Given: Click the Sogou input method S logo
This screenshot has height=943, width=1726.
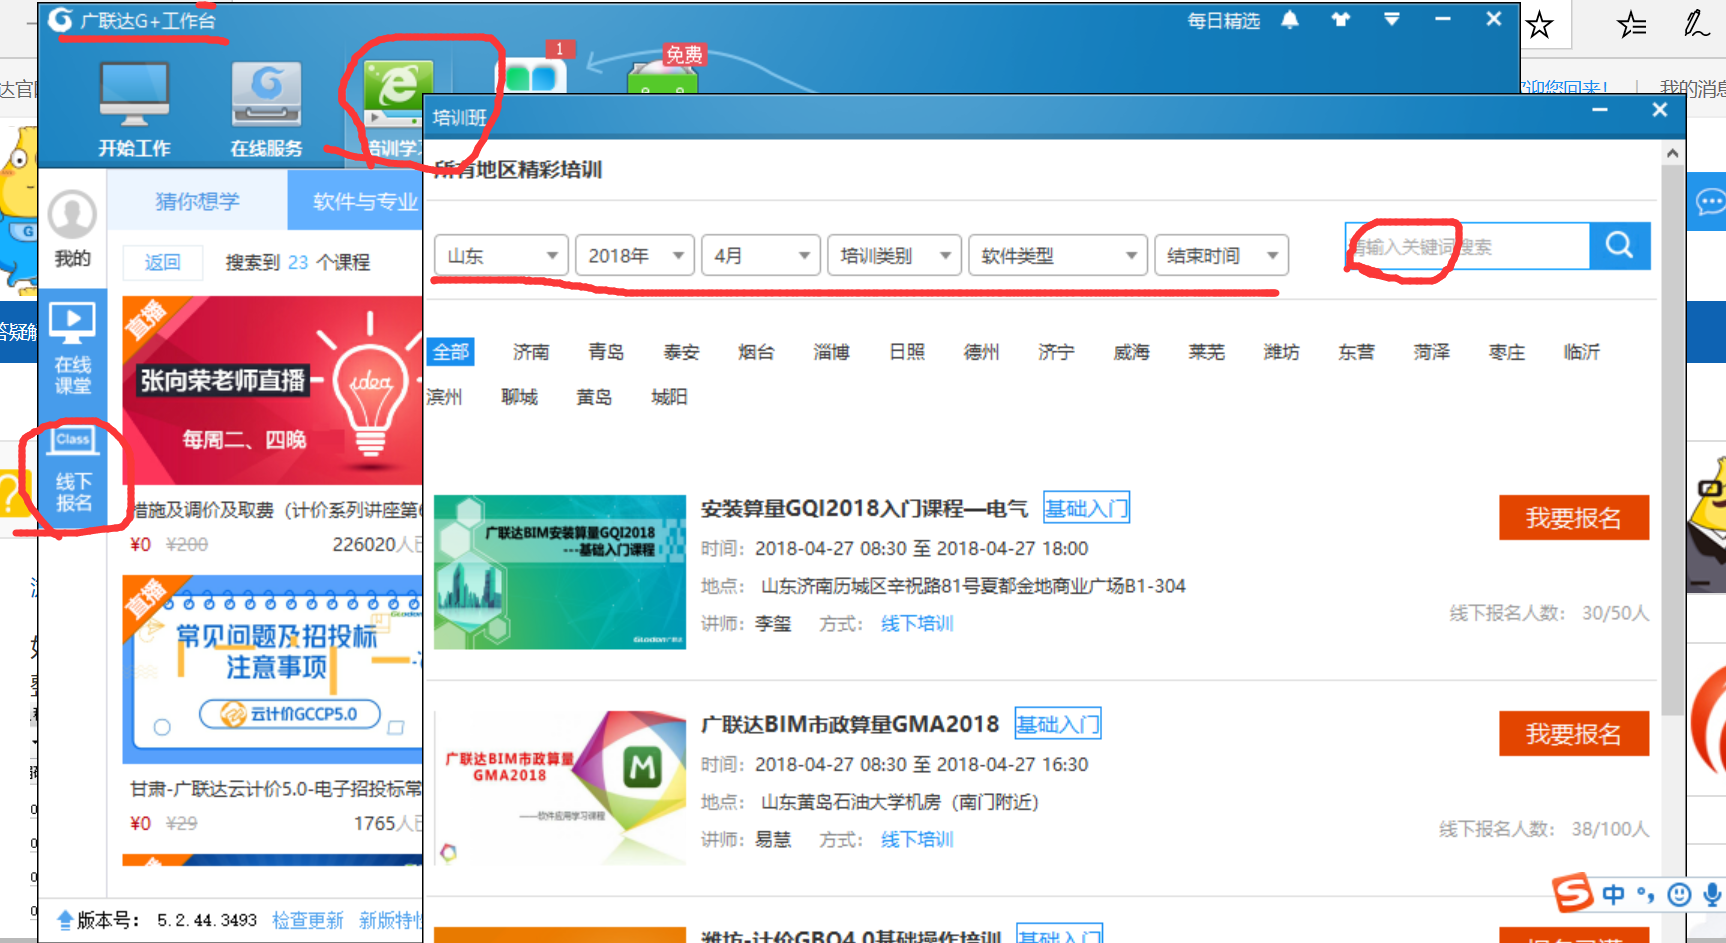Looking at the screenshot, I should coord(1572,893).
